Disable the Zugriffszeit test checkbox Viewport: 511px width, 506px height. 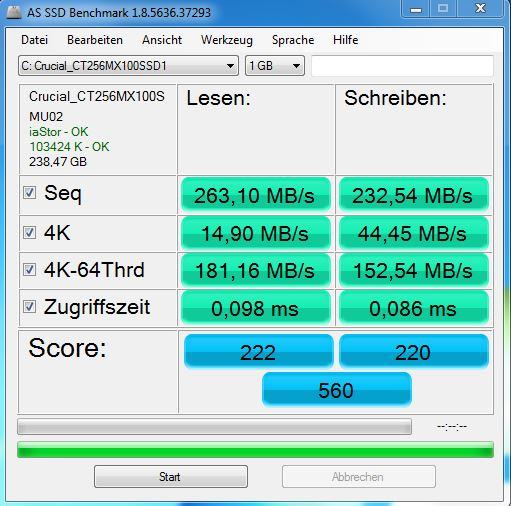pos(29,306)
